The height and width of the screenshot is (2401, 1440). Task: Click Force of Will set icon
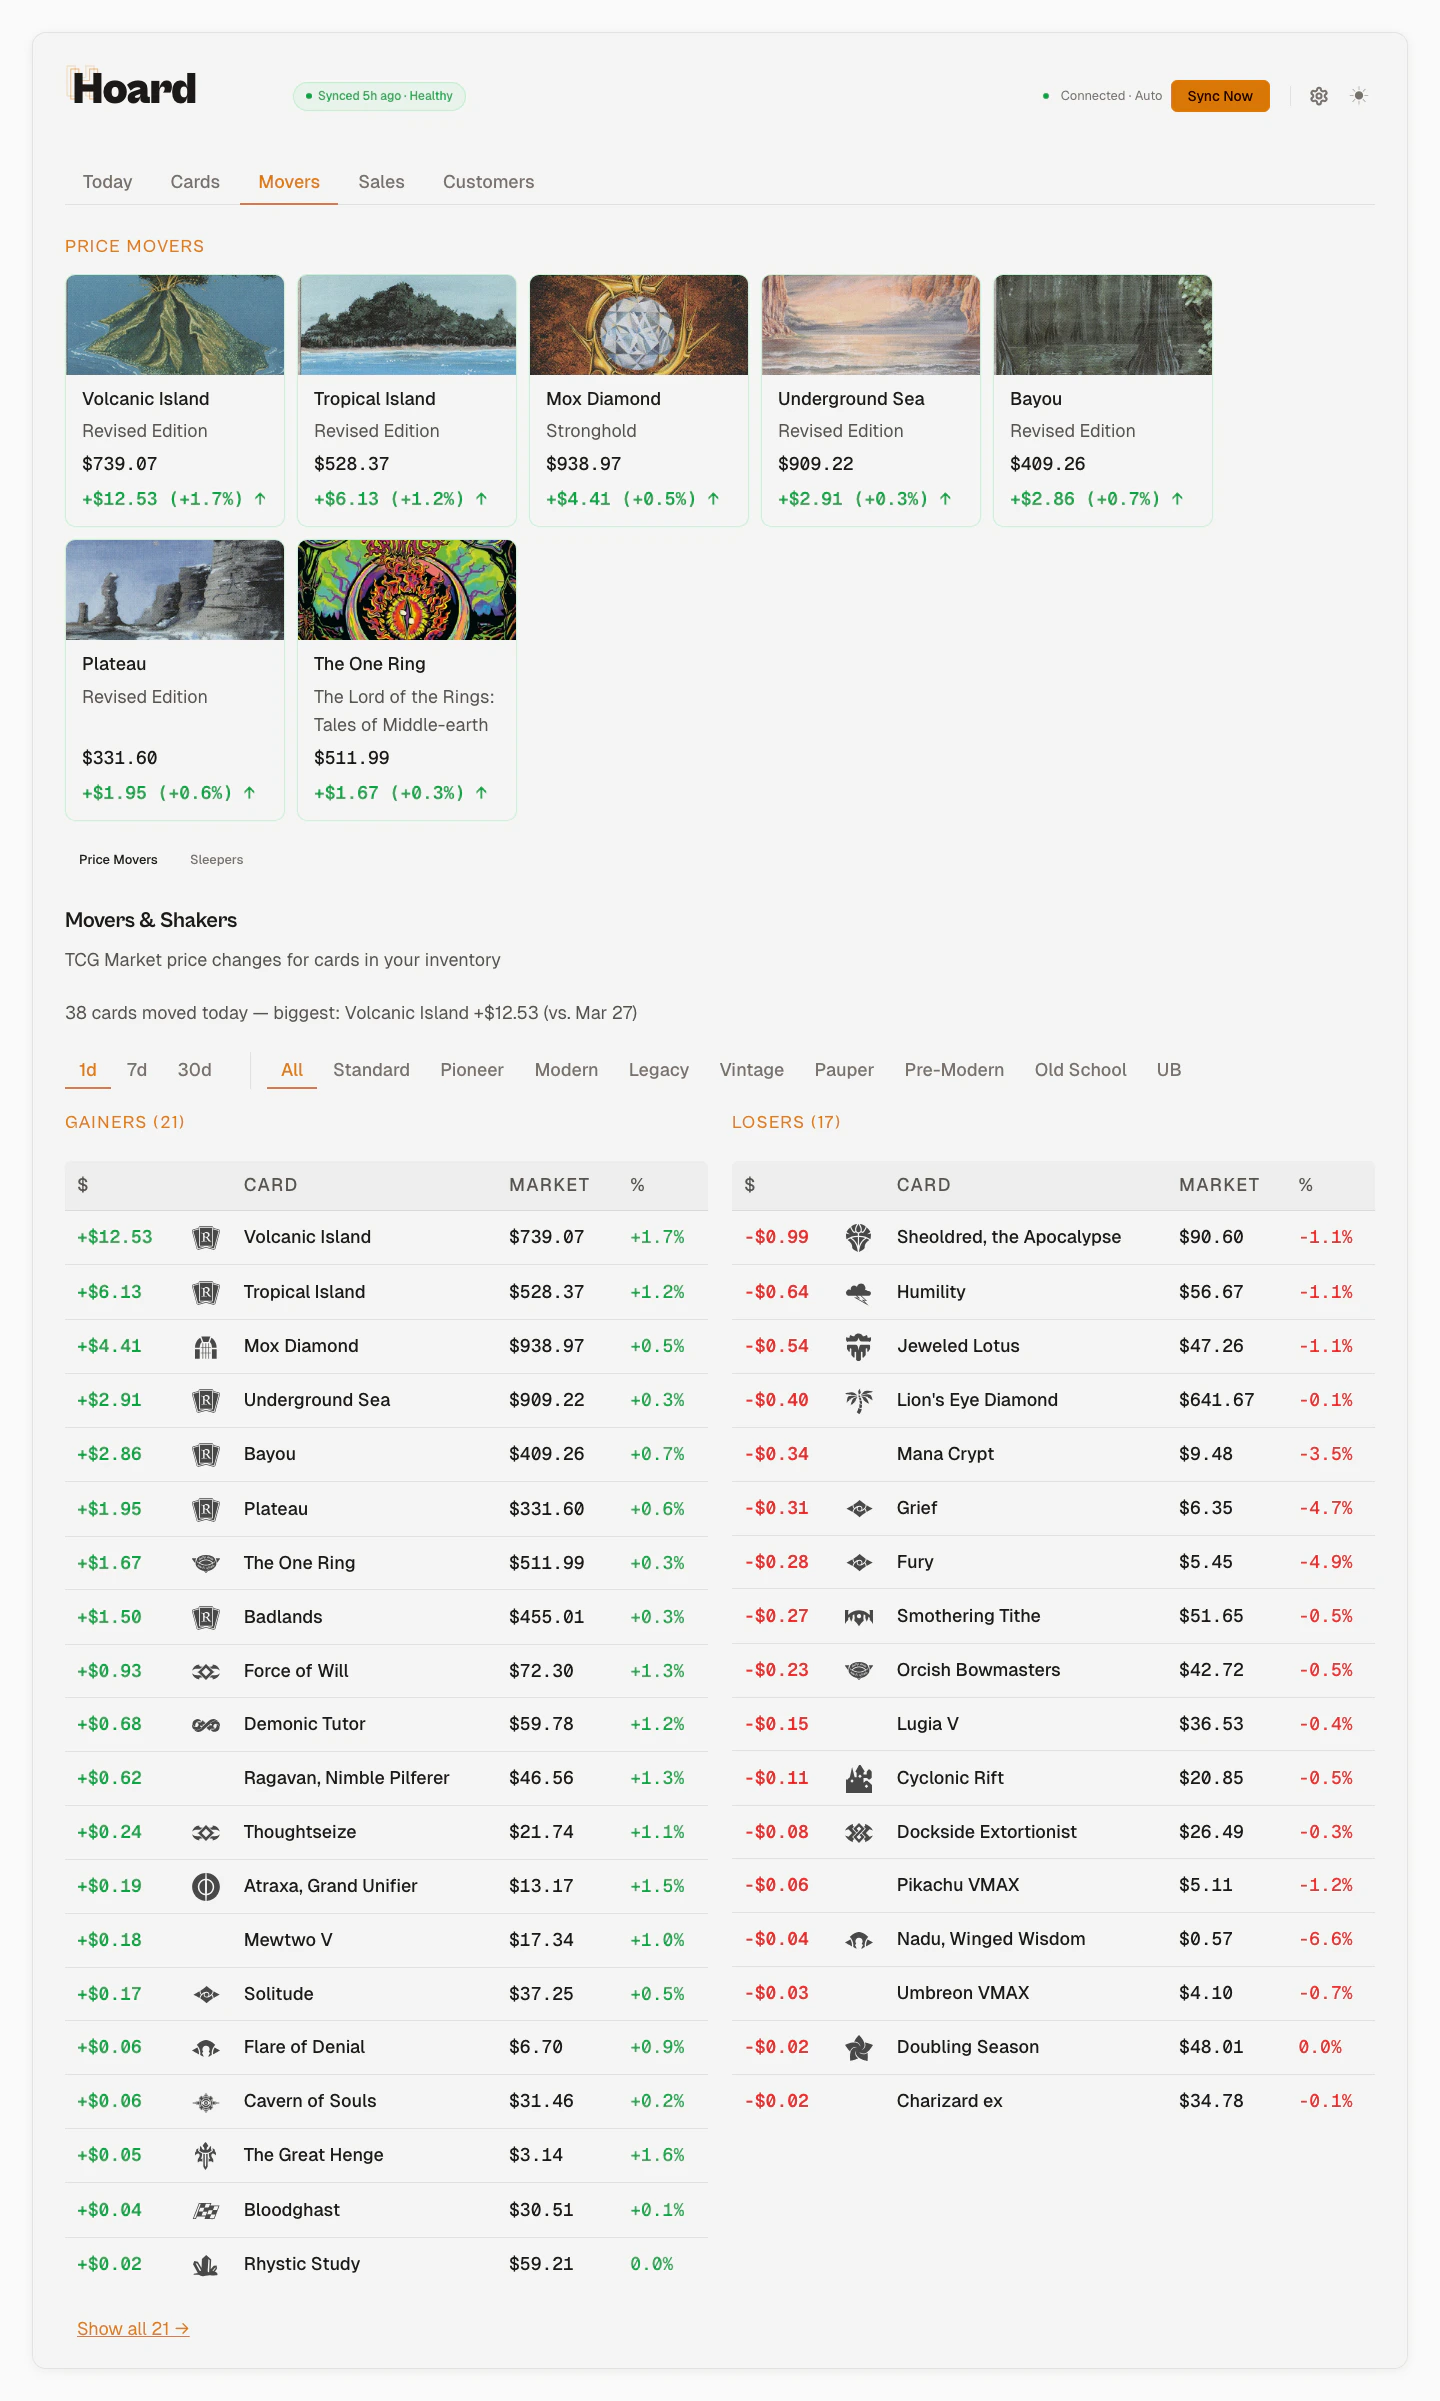206,1671
